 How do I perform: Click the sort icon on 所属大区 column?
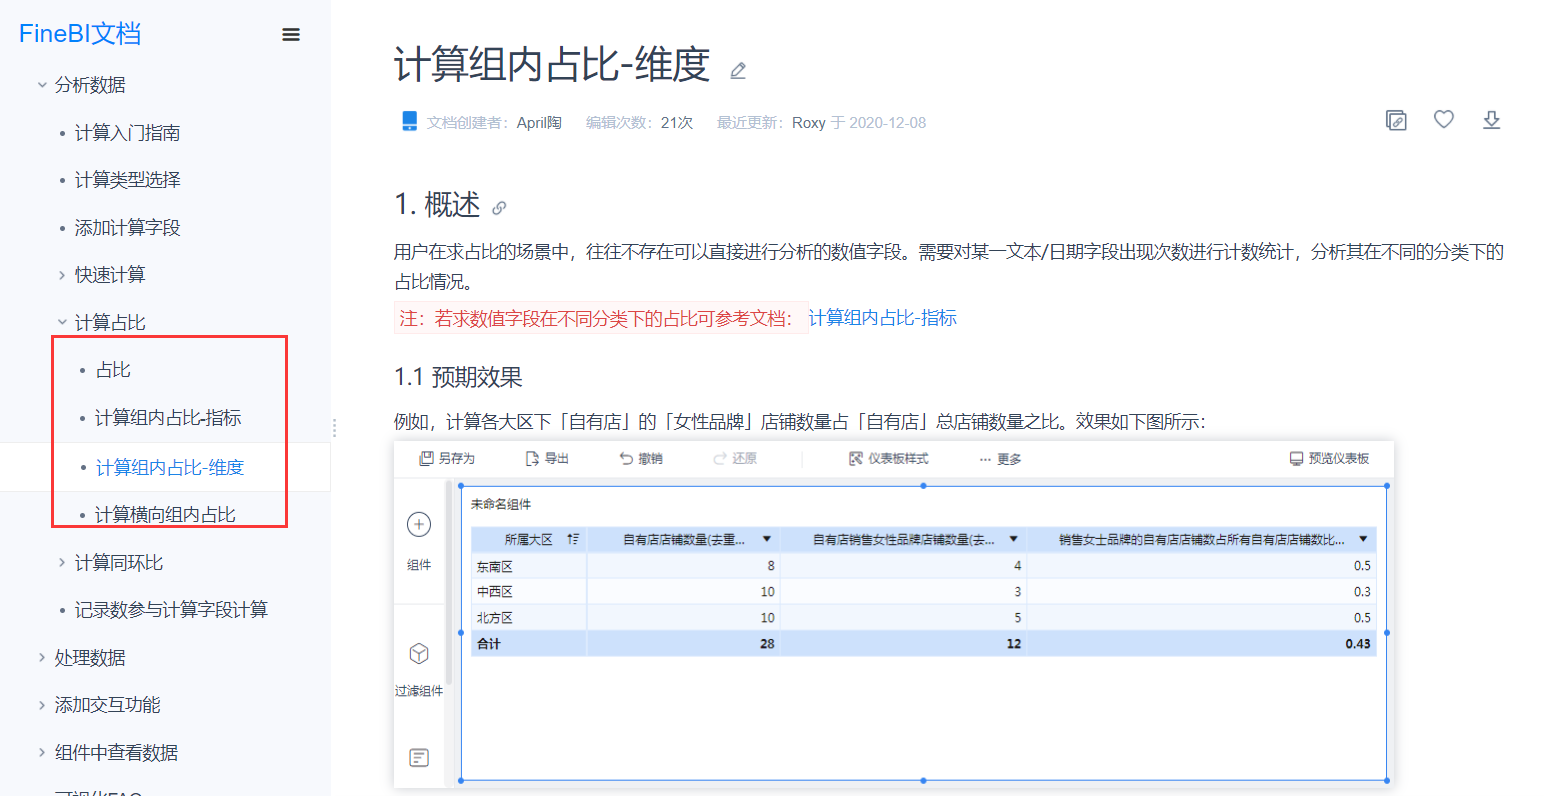point(573,539)
